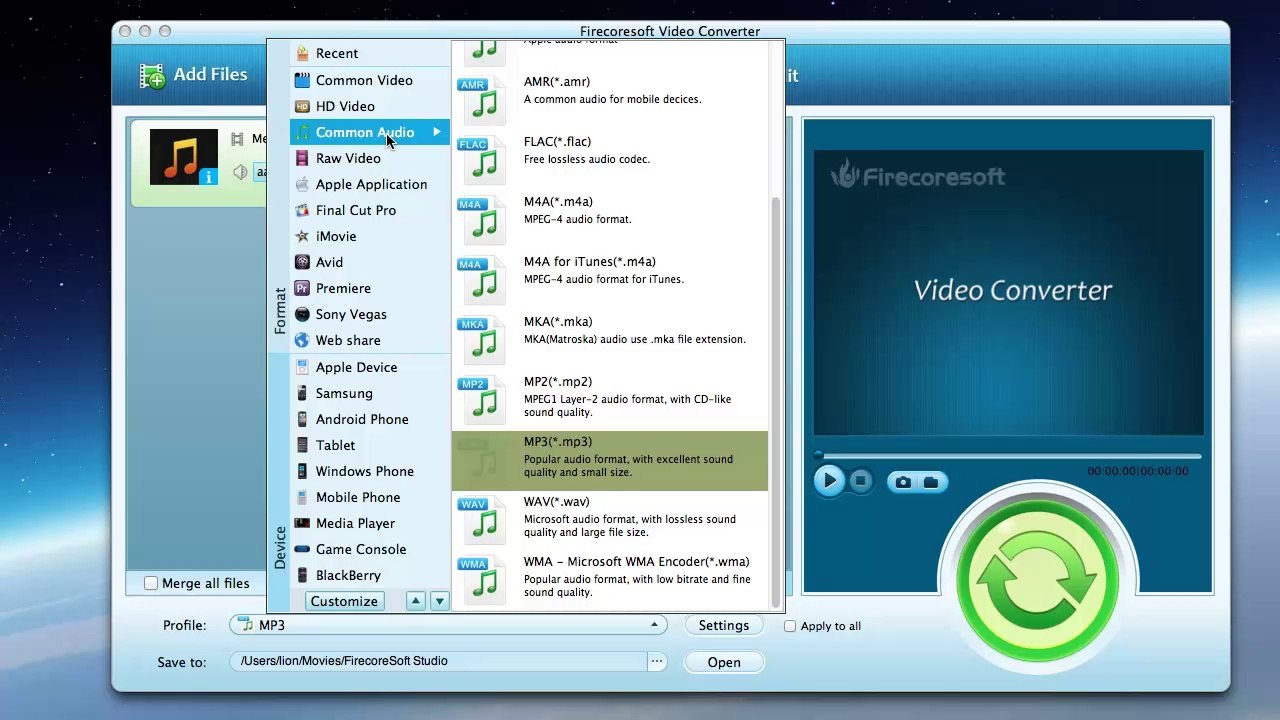
Task: Click the Avid category icon
Action: [x=302, y=262]
